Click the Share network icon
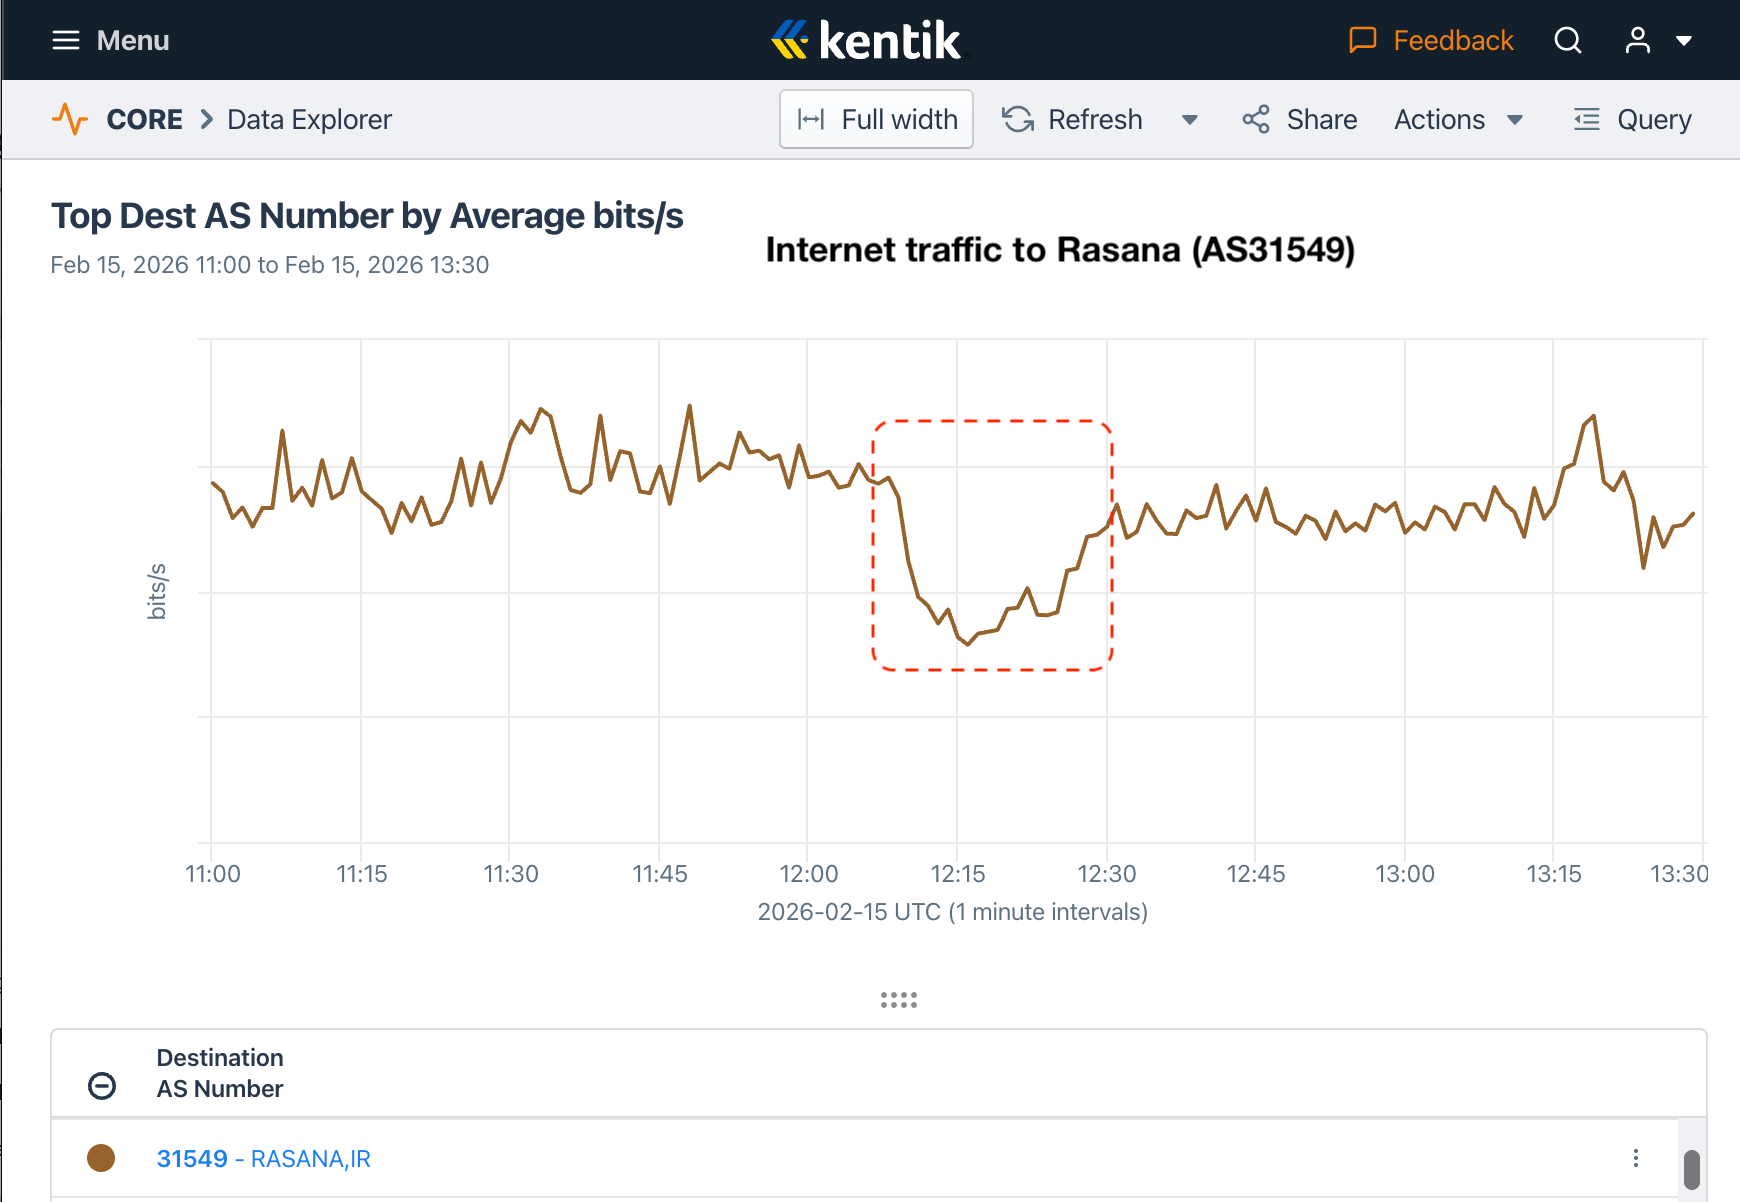 [1256, 119]
